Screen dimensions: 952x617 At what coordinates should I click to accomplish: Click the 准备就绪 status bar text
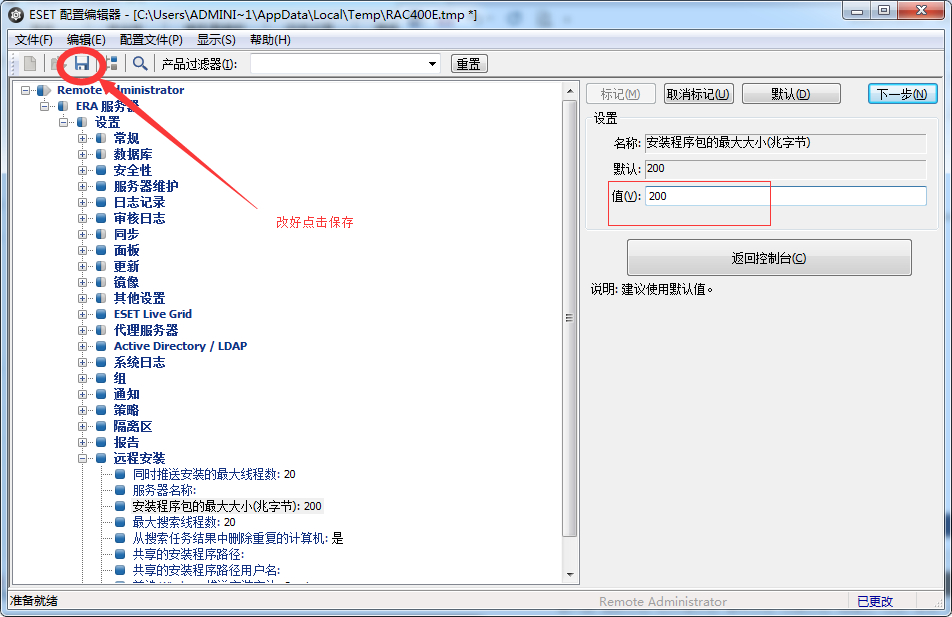tap(33, 601)
